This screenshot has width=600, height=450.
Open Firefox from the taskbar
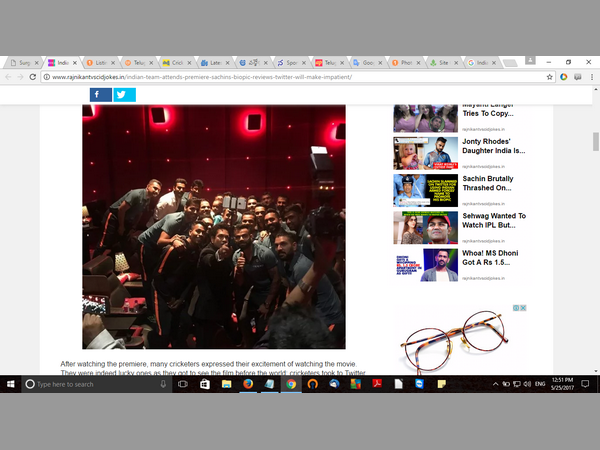click(x=247, y=384)
